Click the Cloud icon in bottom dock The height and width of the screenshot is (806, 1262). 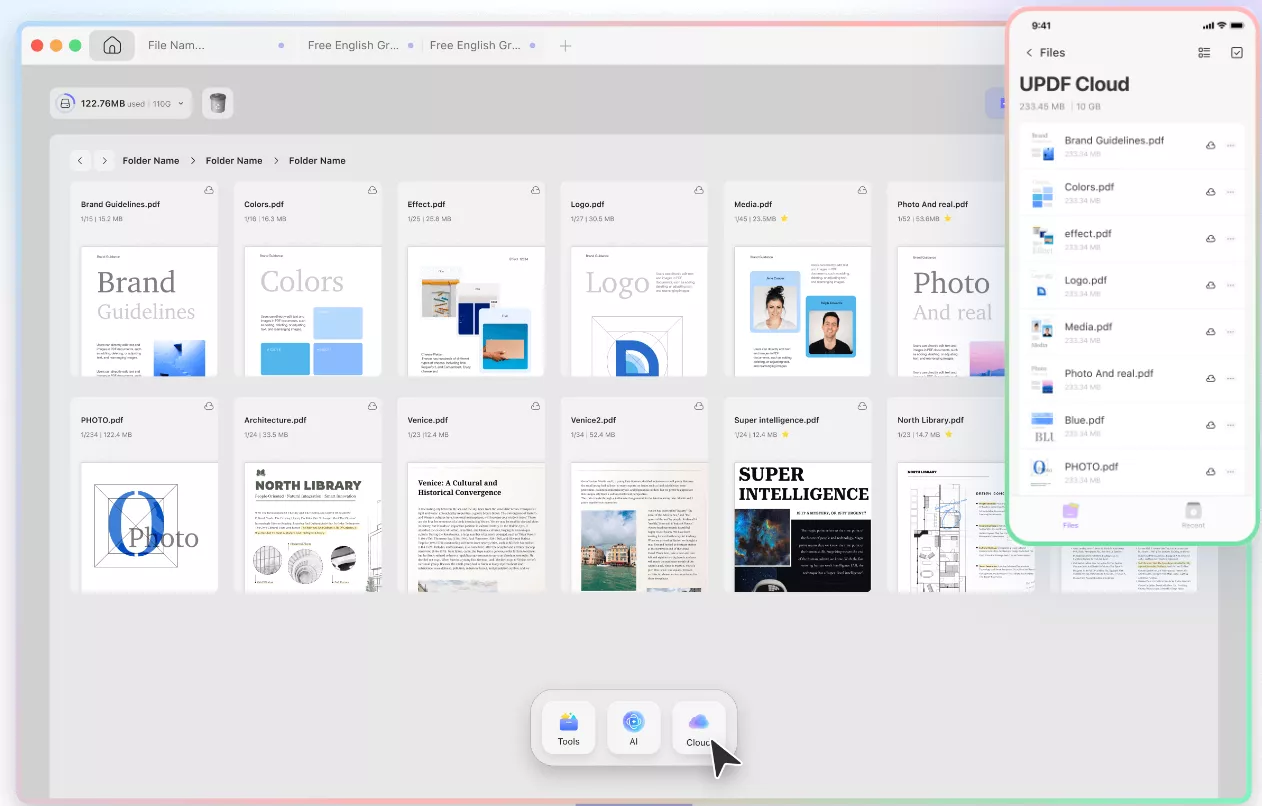(x=699, y=727)
